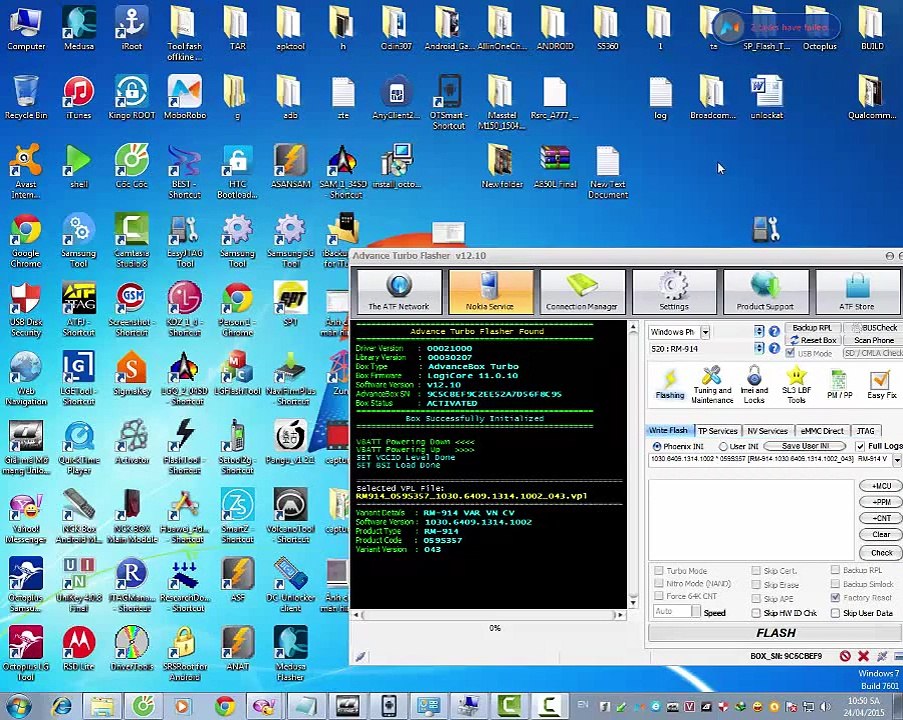The width and height of the screenshot is (903, 720).
Task: Switch to the eMMC Direct tab
Action: click(822, 430)
